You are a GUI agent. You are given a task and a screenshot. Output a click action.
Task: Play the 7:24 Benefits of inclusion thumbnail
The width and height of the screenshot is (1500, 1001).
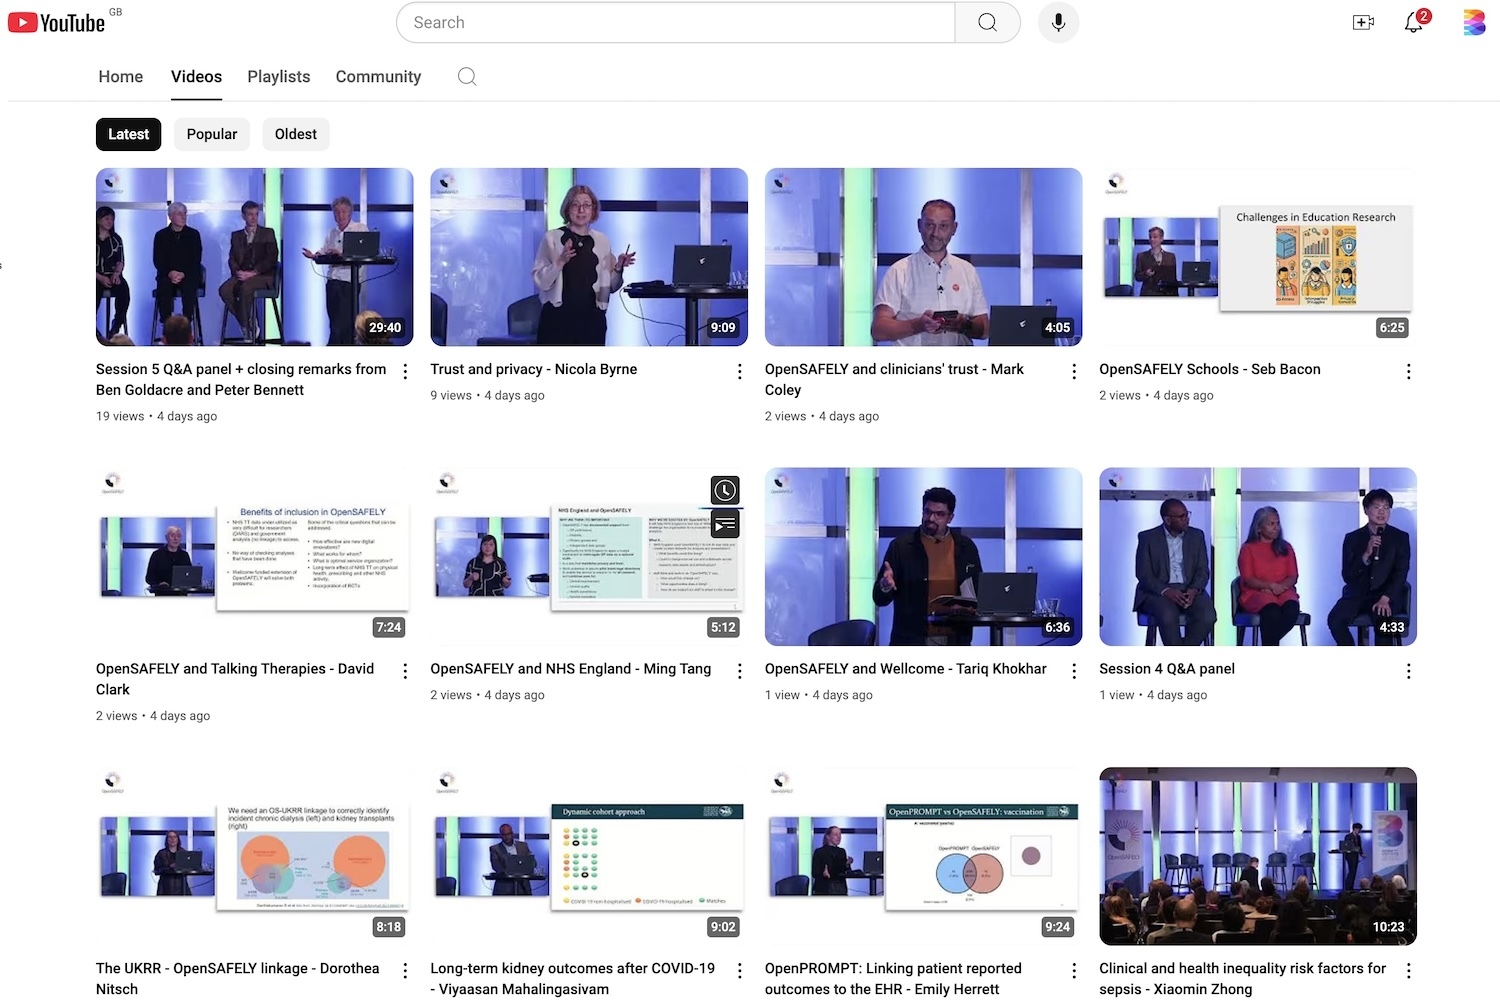(254, 557)
